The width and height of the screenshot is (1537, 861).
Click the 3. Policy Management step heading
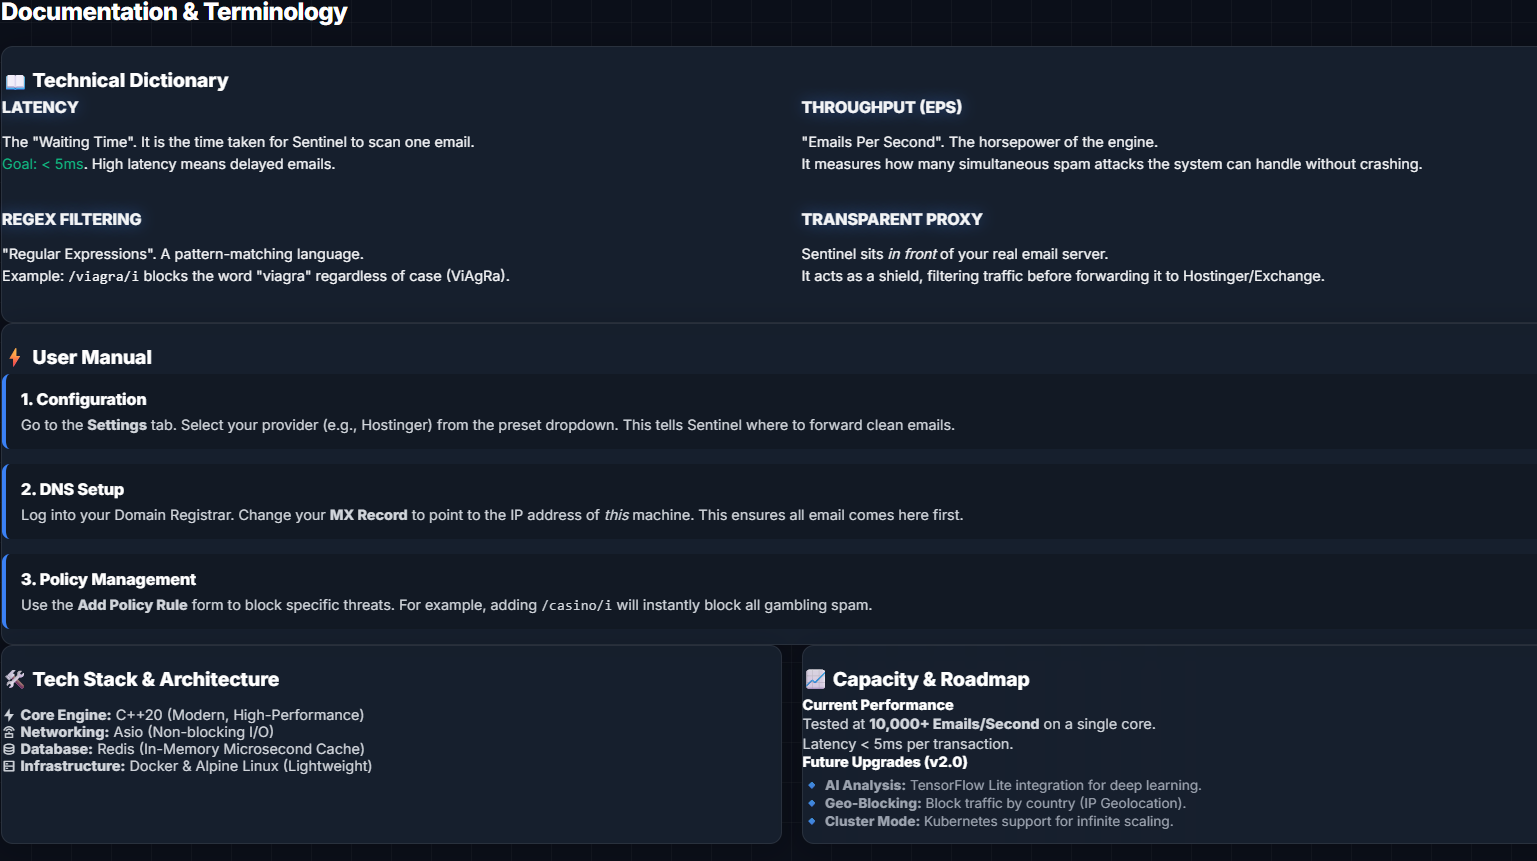coord(108,580)
